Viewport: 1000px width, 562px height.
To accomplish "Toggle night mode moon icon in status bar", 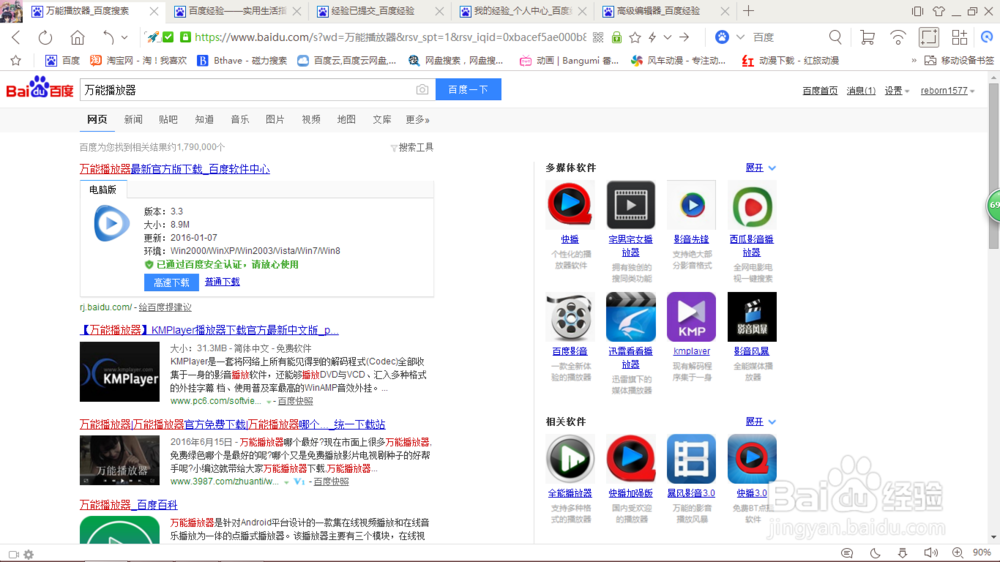I will point(875,553).
